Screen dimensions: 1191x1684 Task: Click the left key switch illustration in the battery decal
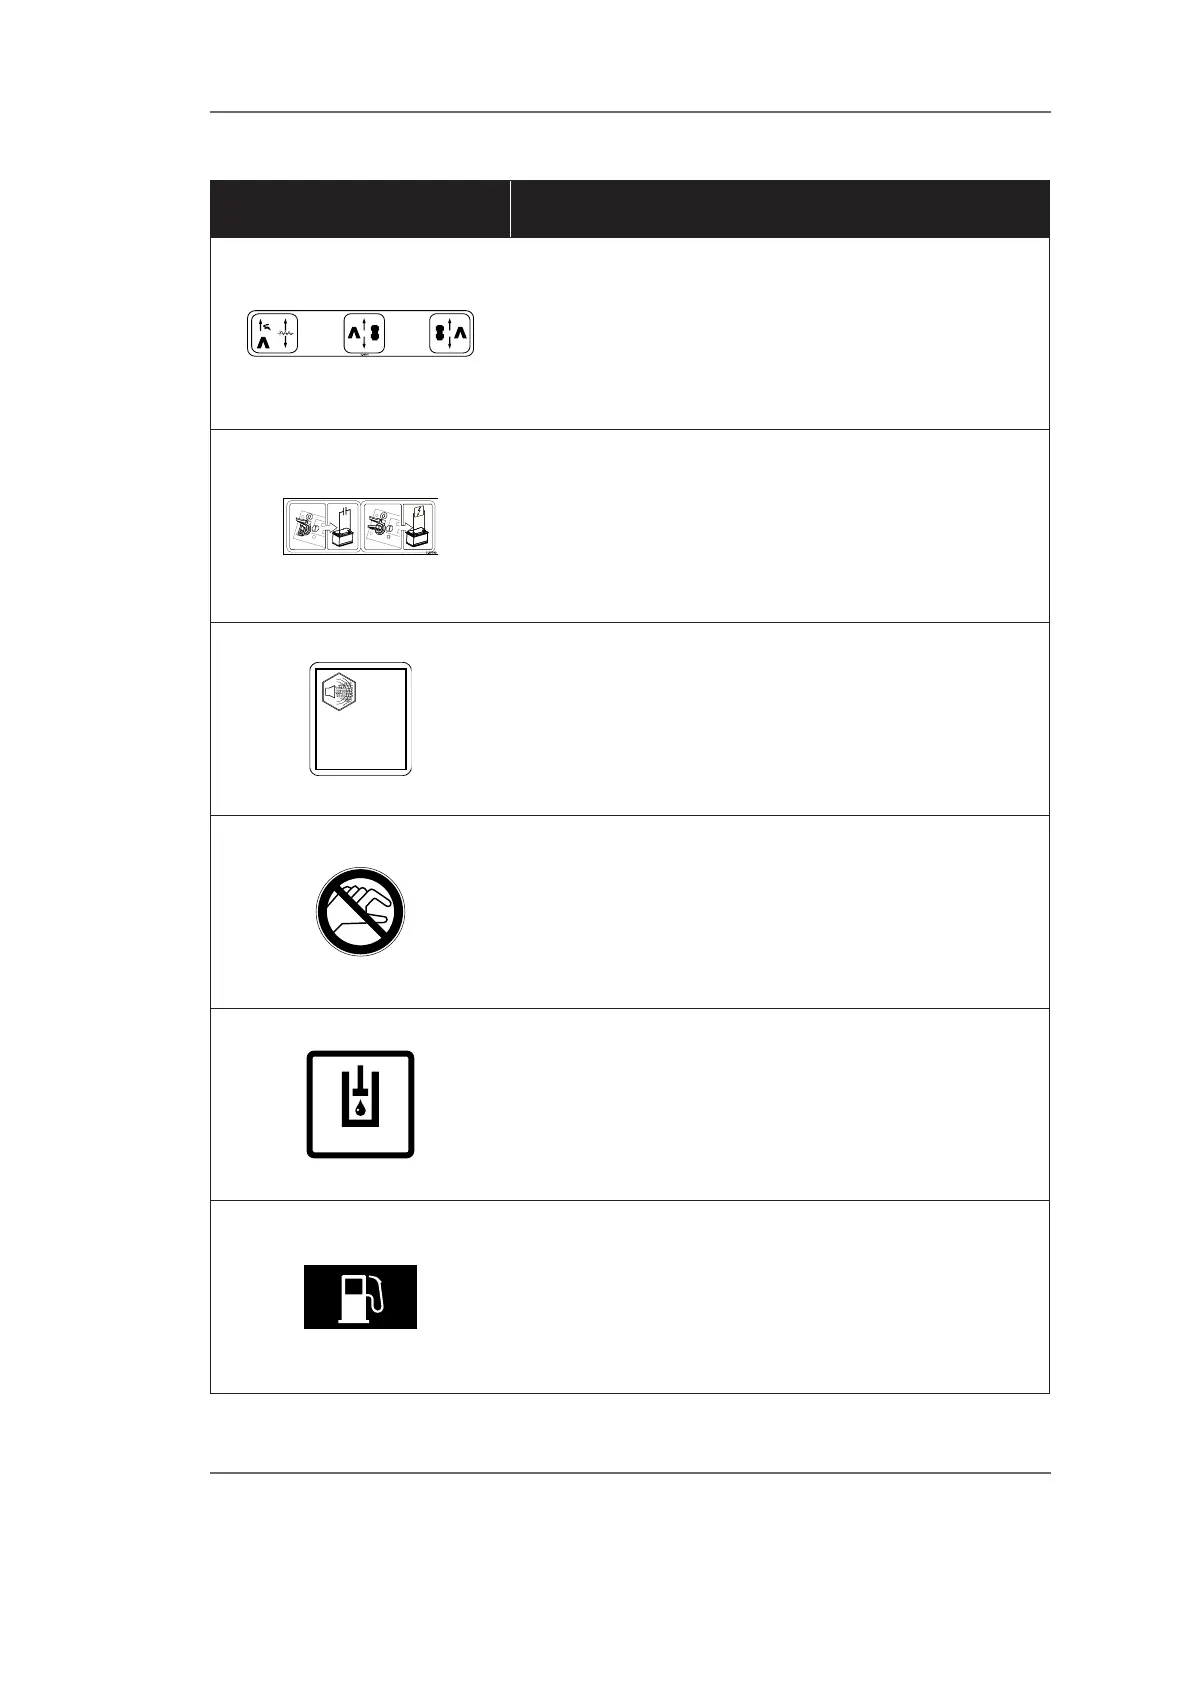point(304,526)
